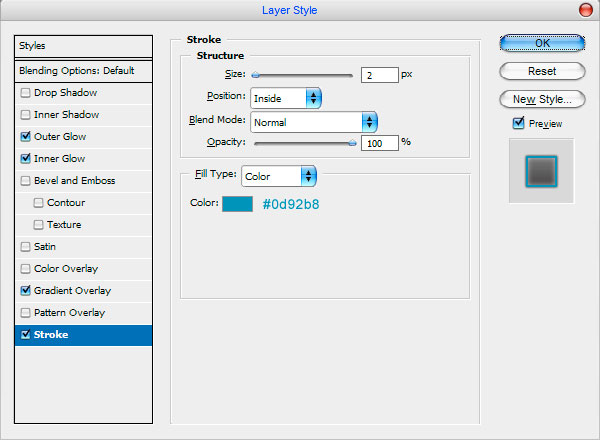Enable the Satin checkbox
The image size is (600, 440).
(25, 246)
